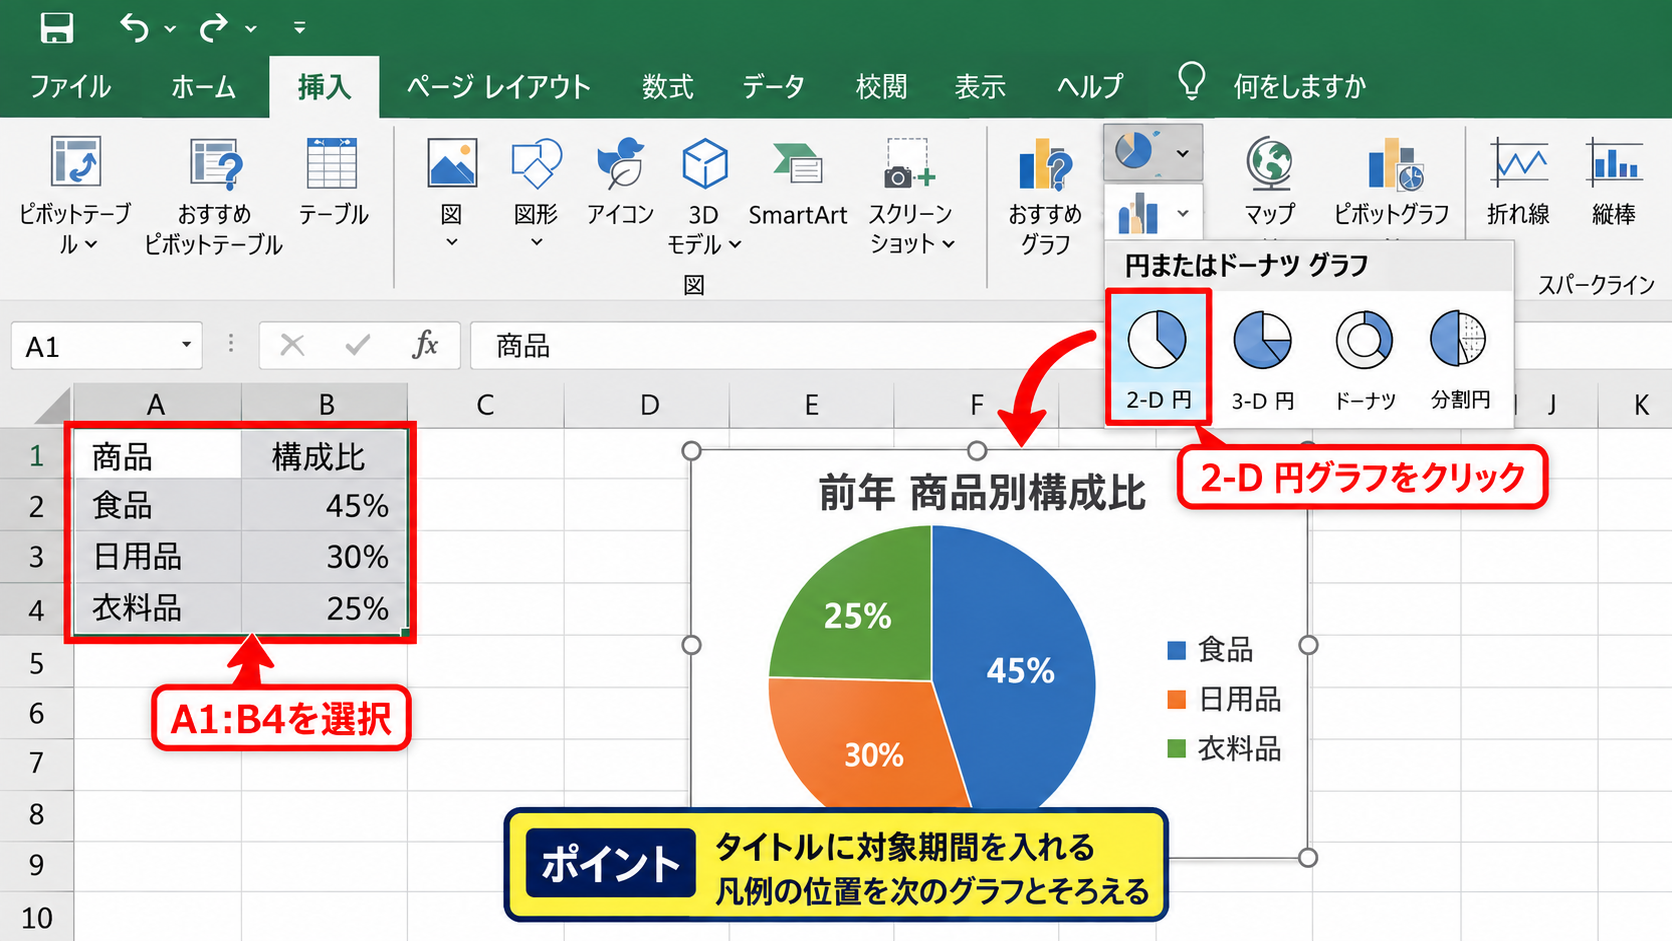Click the アイコン insert button

click(x=620, y=182)
